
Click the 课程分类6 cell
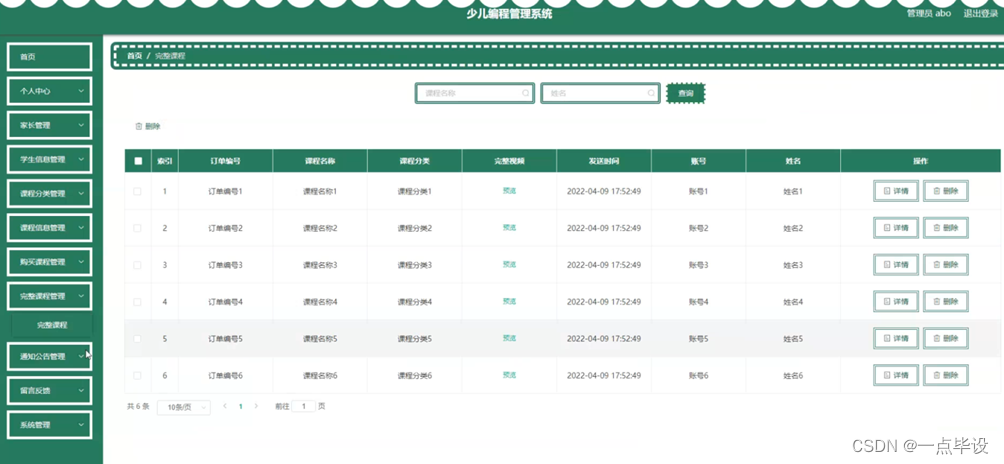coord(414,376)
